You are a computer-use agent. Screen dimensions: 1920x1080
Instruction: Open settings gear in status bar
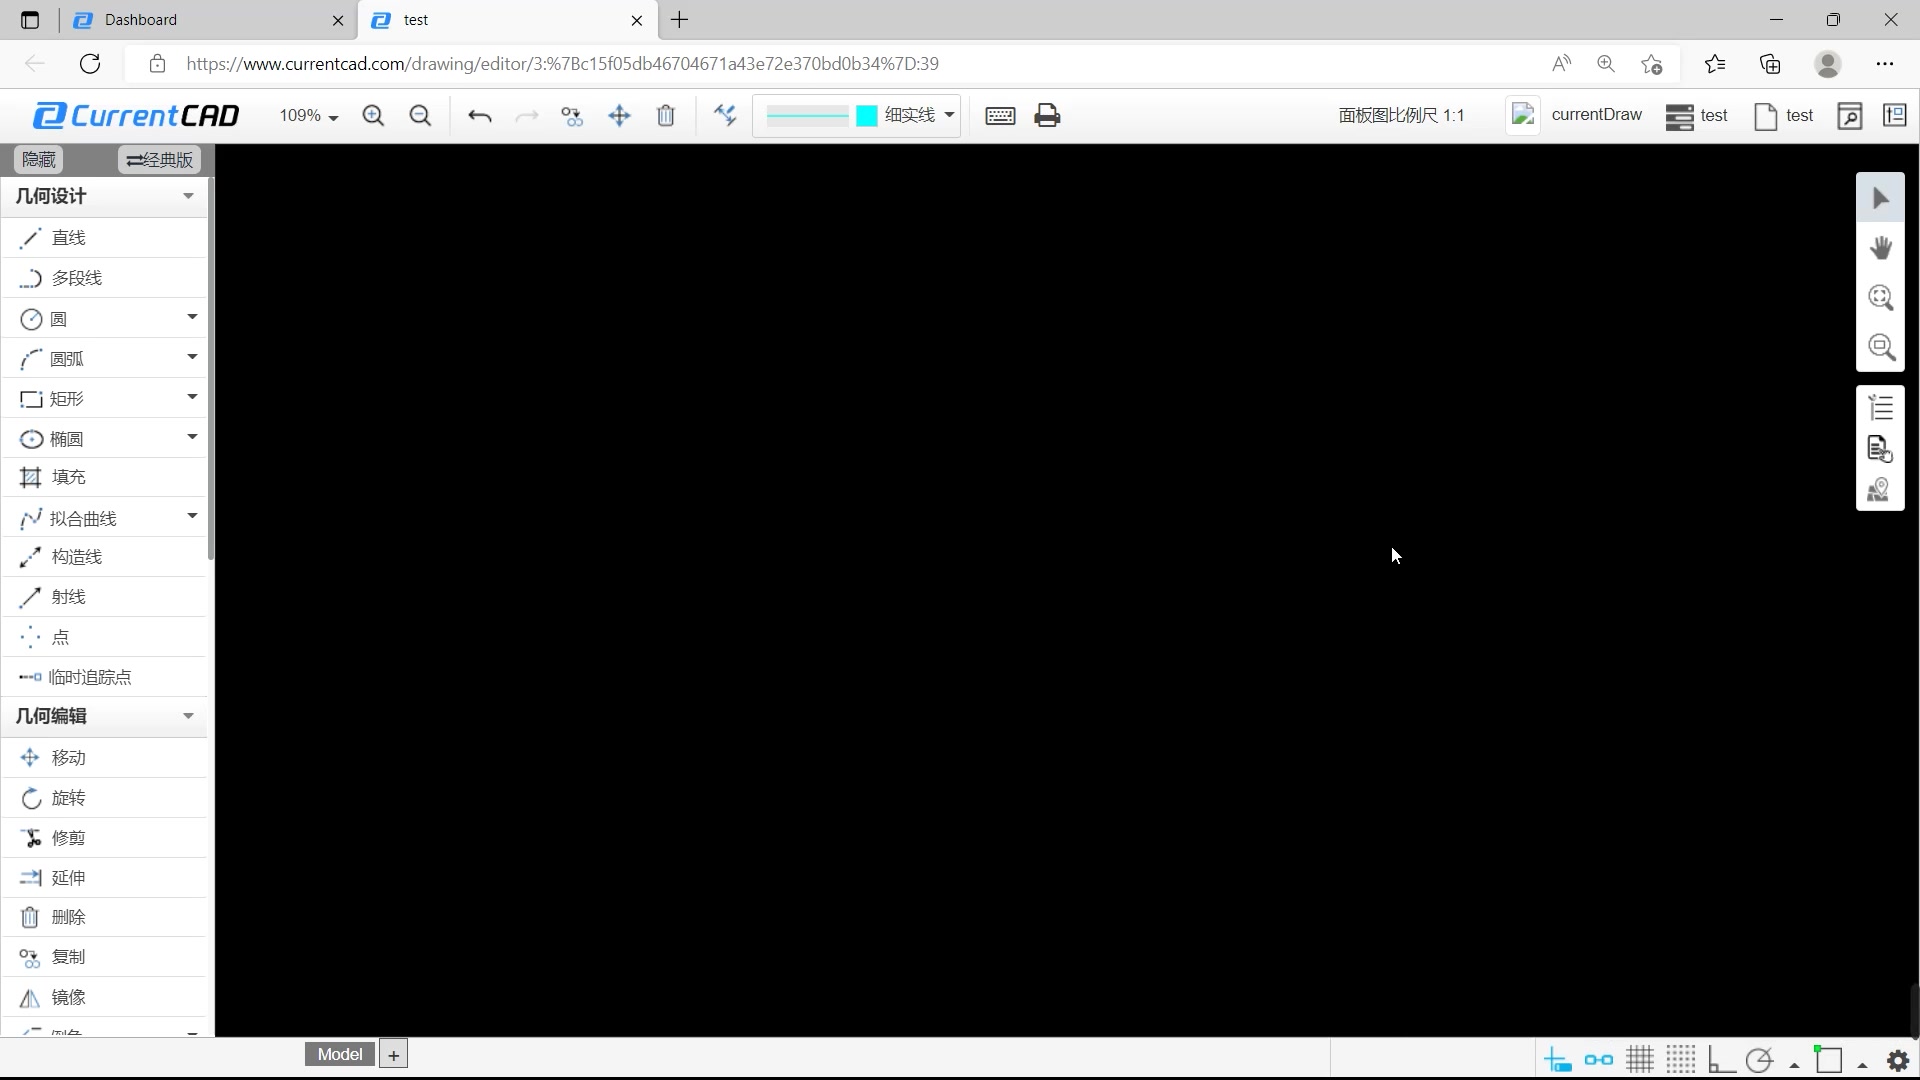click(x=1898, y=1060)
